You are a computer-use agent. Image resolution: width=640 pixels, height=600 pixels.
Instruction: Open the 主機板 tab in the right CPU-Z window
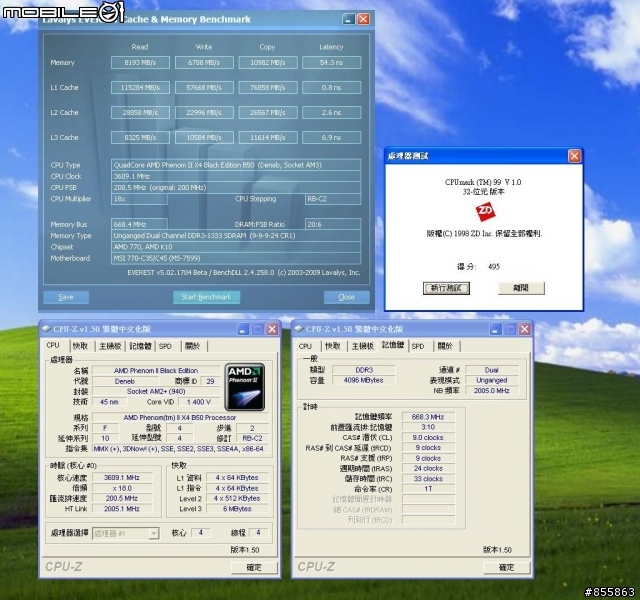(362, 346)
